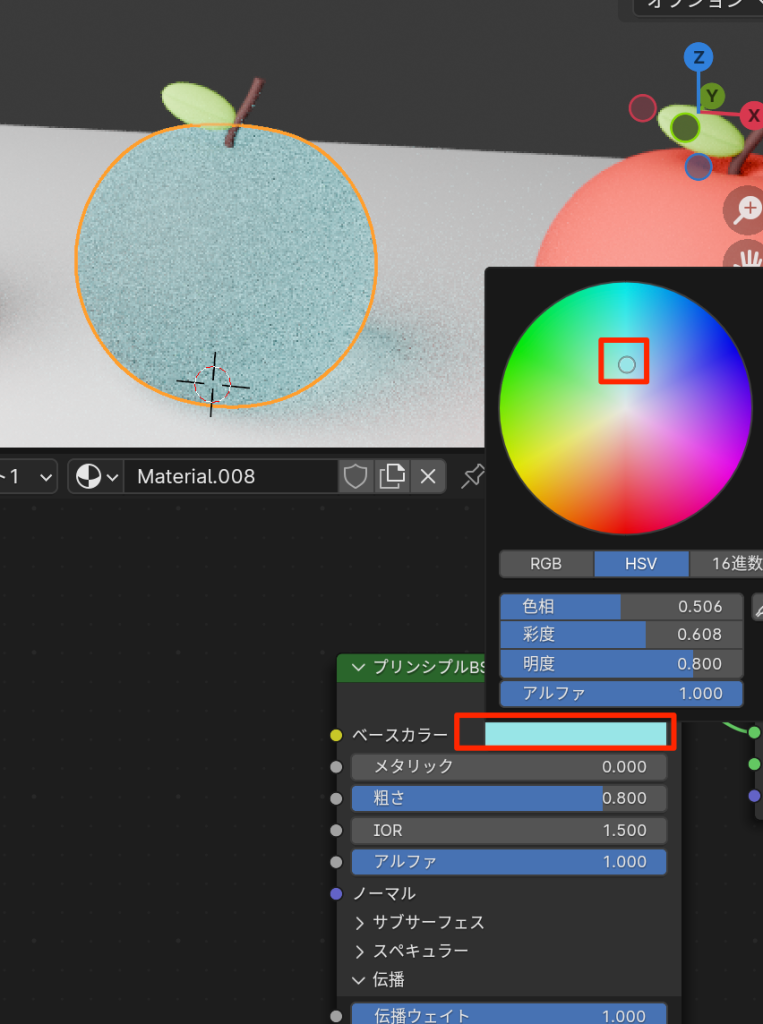The height and width of the screenshot is (1024, 763).
Task: Click the green Y axis gizmo ball
Action: point(712,96)
